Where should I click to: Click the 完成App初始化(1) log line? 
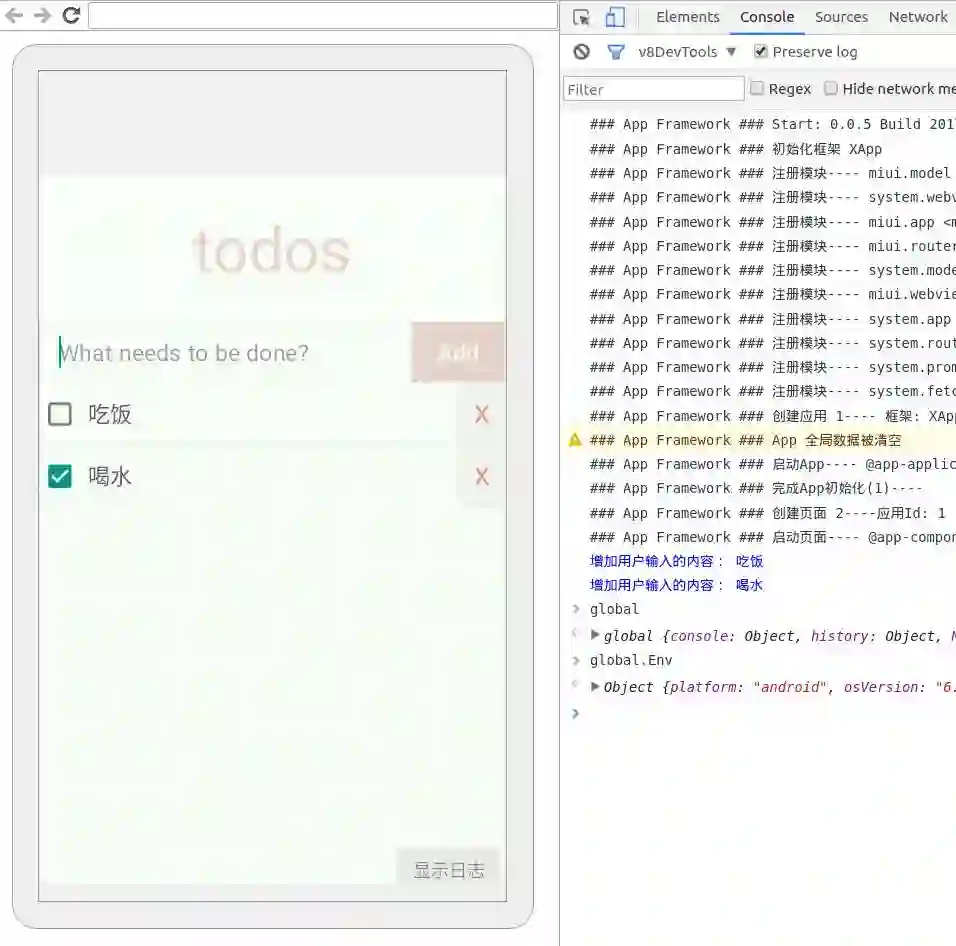pyautogui.click(x=755, y=488)
